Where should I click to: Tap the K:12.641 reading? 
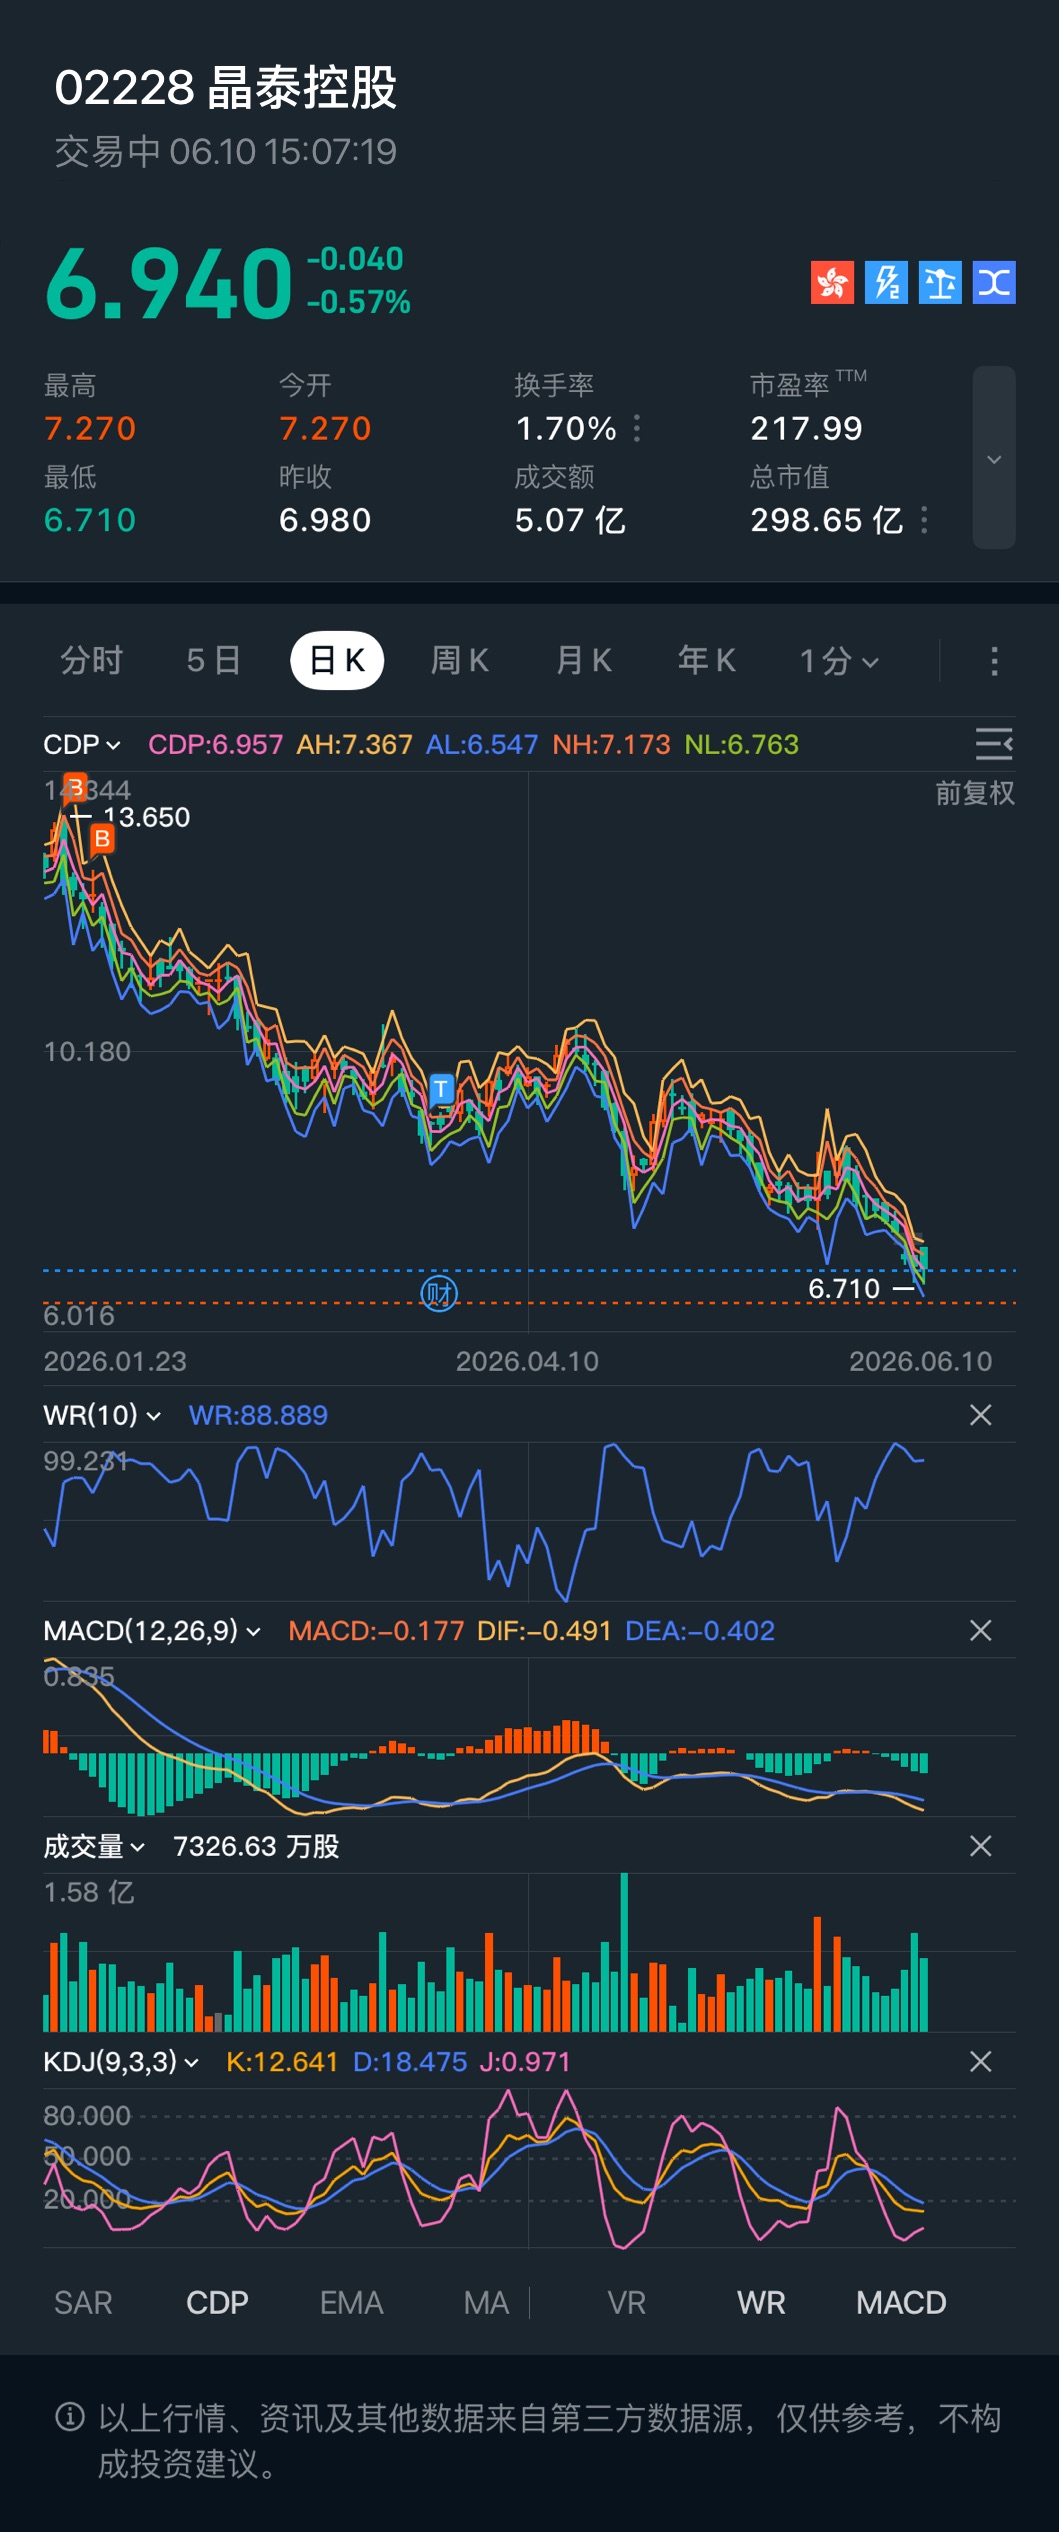(282, 2061)
